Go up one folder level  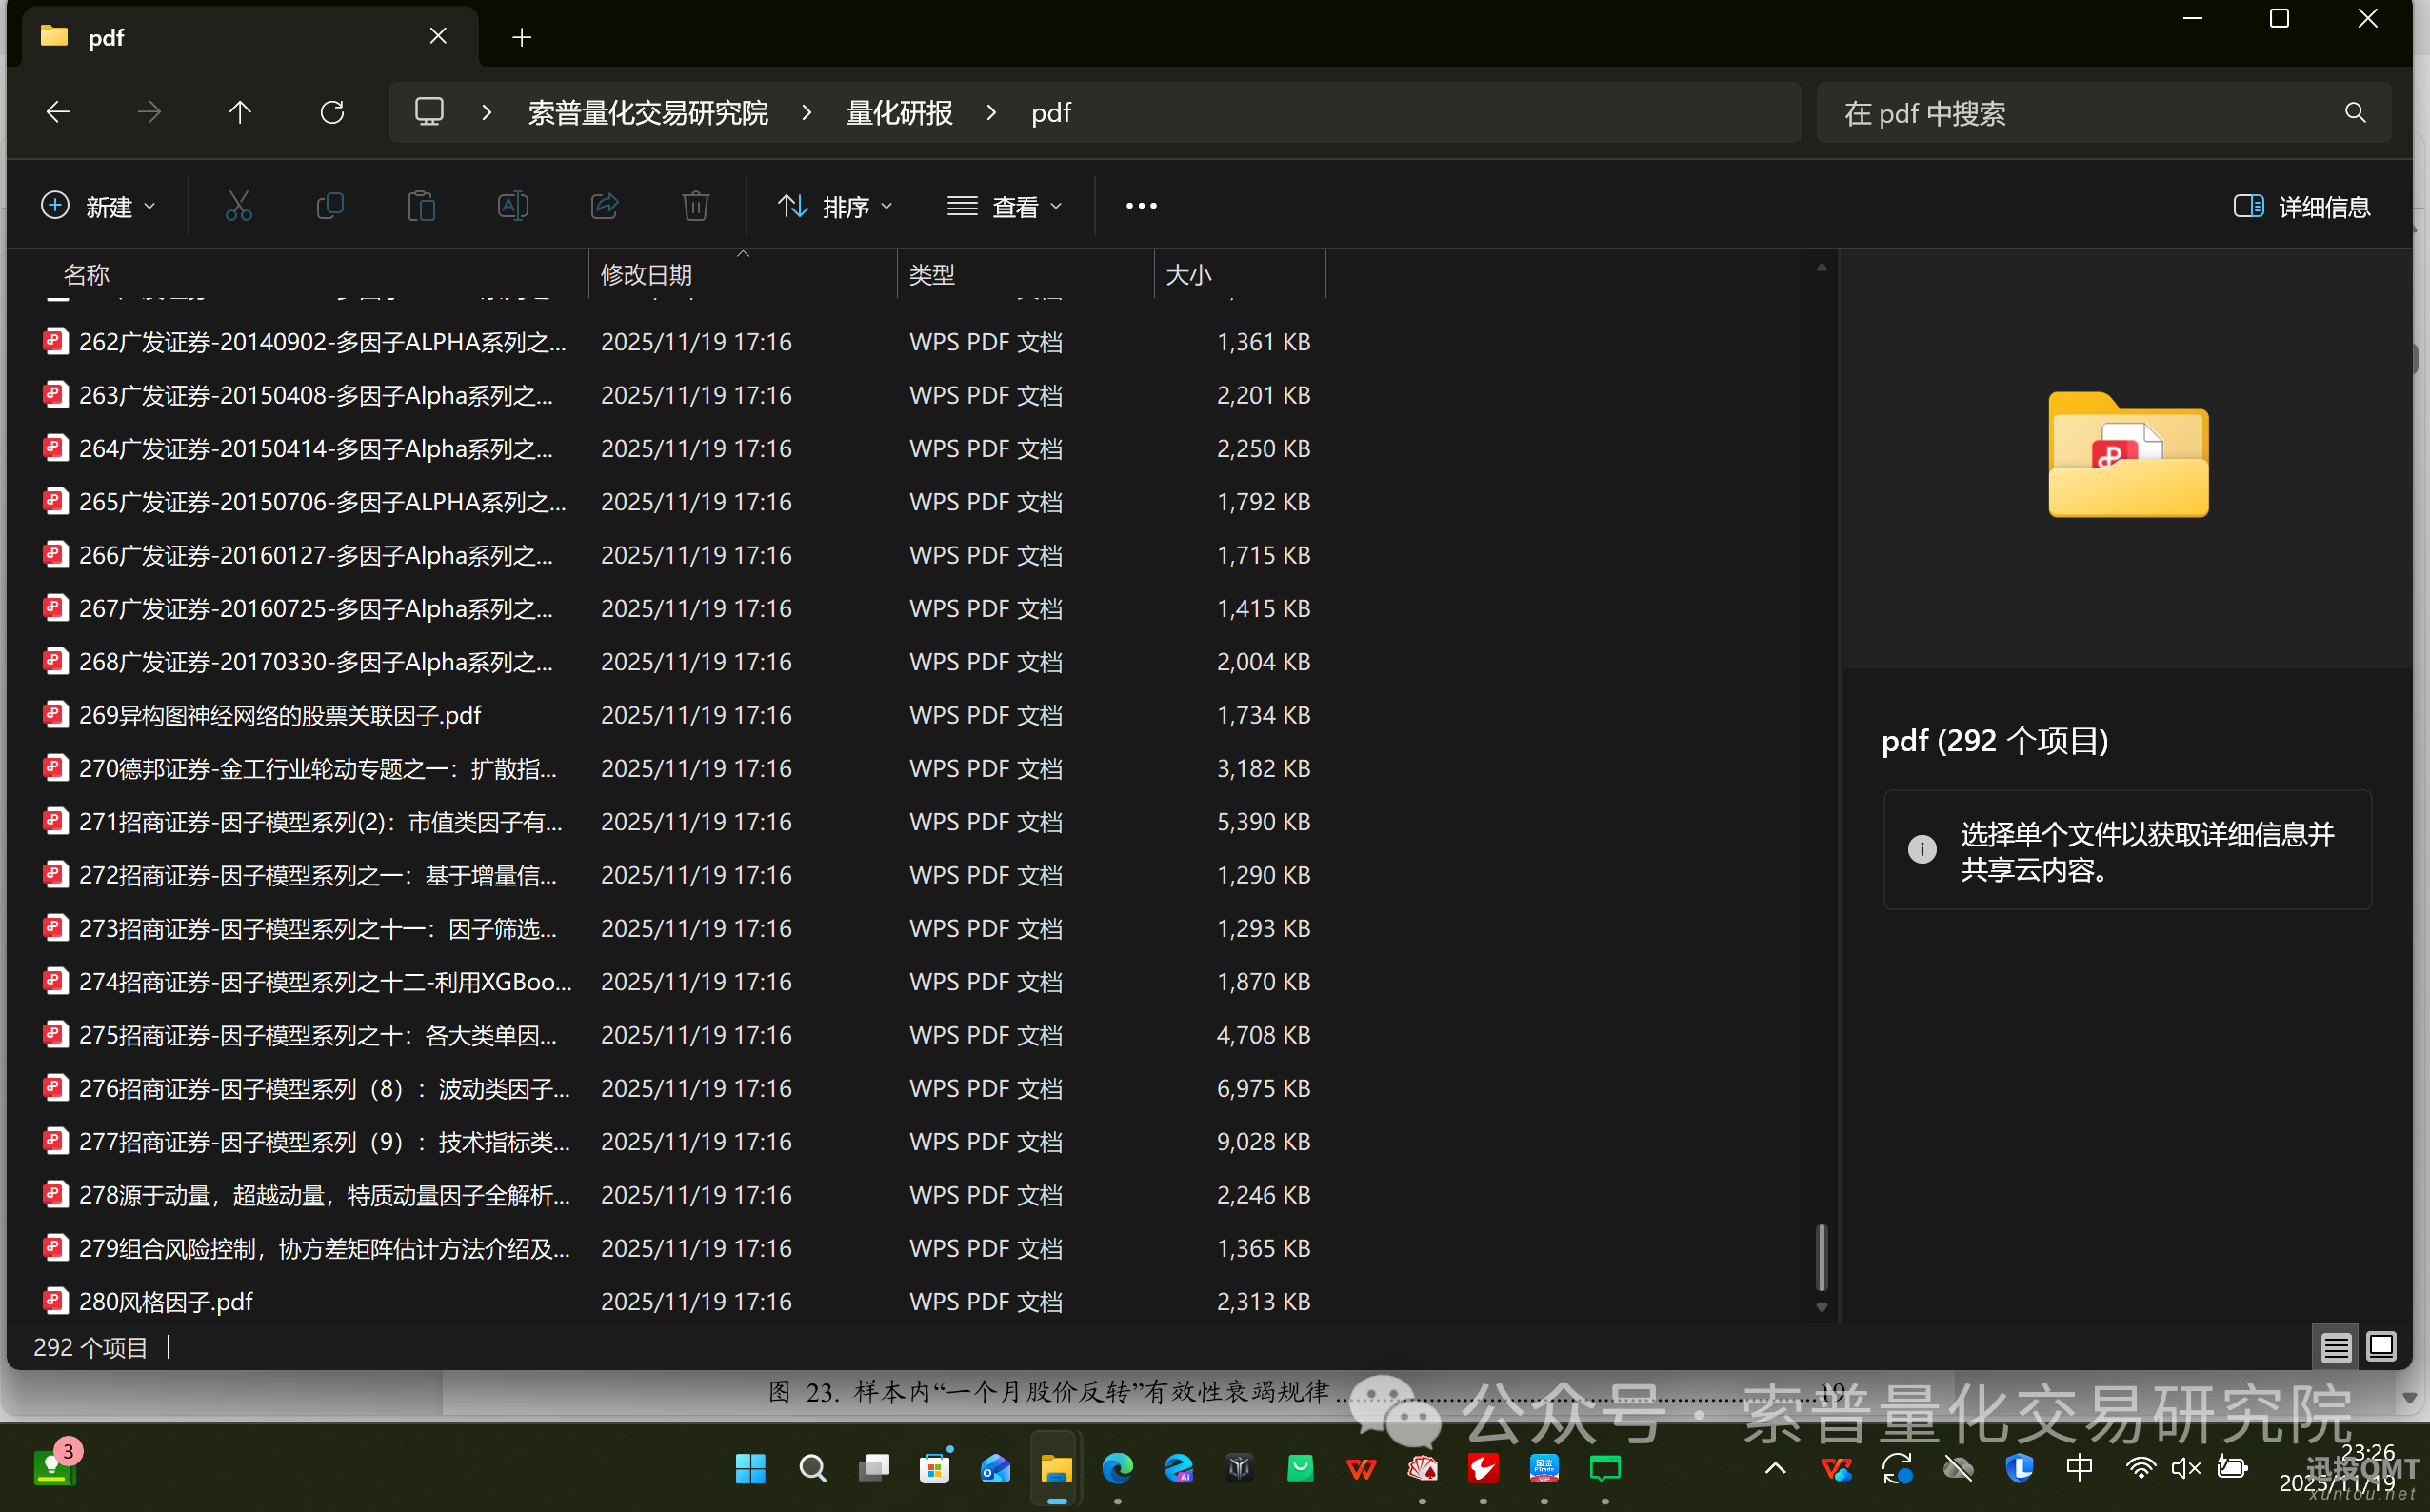point(240,112)
